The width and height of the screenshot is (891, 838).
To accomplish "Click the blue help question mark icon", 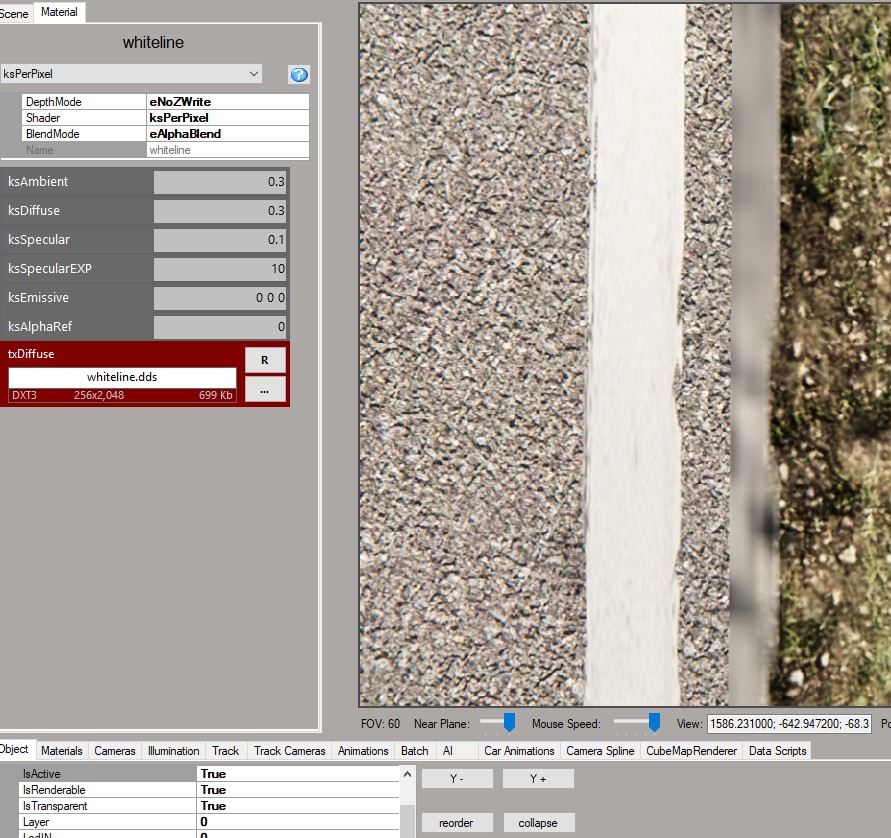I will [298, 75].
